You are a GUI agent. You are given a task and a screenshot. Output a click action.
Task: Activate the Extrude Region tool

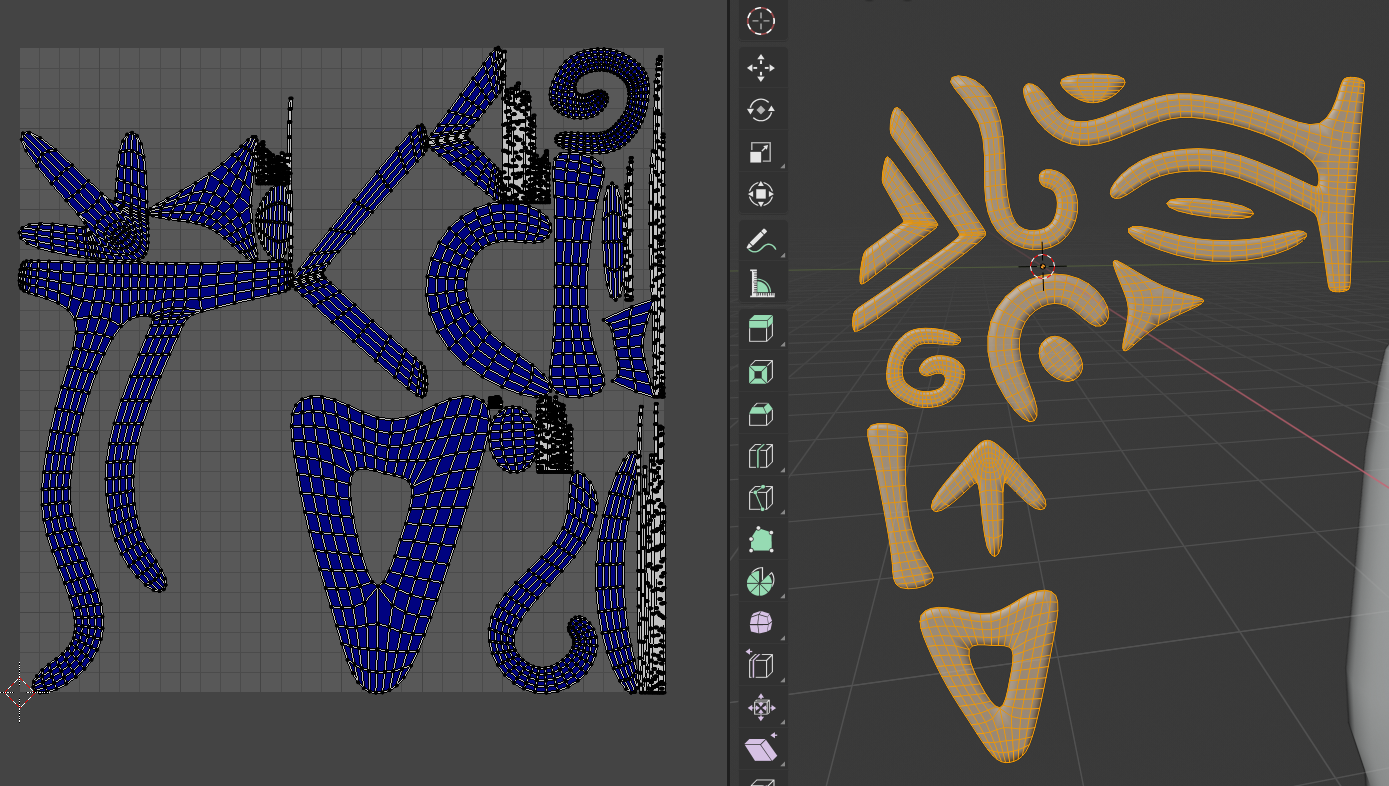point(761,330)
